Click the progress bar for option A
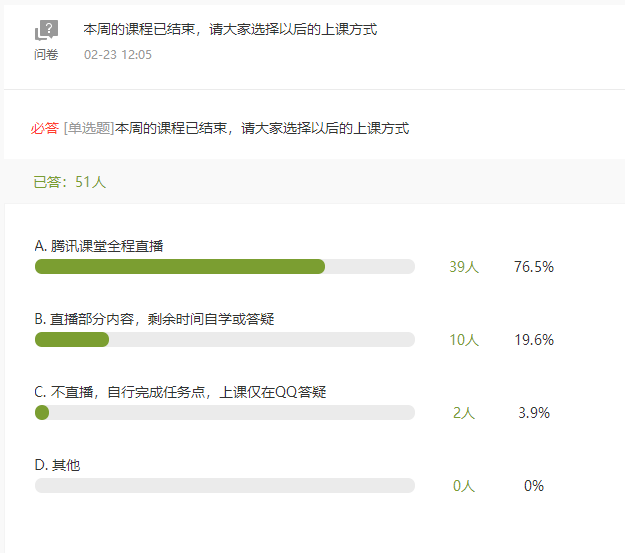Screen dimensions: 625x553 coord(224,267)
